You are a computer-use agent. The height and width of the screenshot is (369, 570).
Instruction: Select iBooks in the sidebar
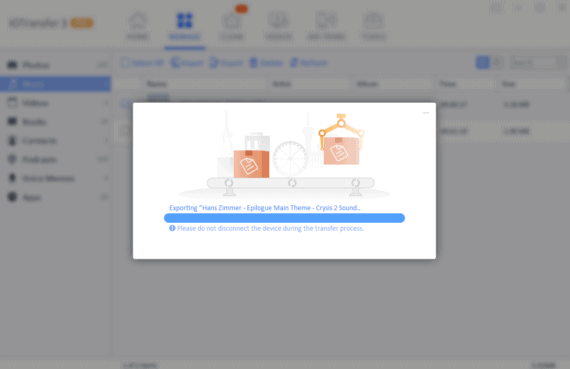point(56,122)
